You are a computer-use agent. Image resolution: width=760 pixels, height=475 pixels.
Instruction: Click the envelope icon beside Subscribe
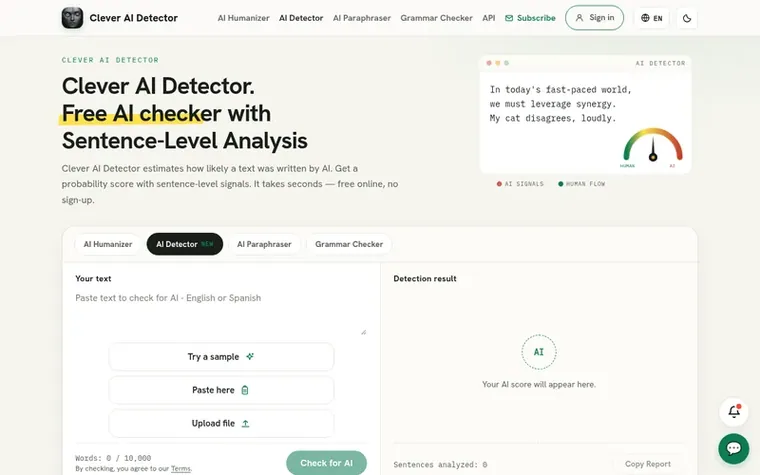pos(509,18)
